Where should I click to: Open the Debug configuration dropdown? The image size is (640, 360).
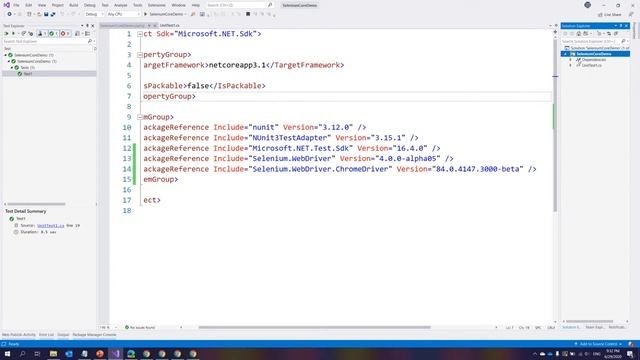click(94, 14)
